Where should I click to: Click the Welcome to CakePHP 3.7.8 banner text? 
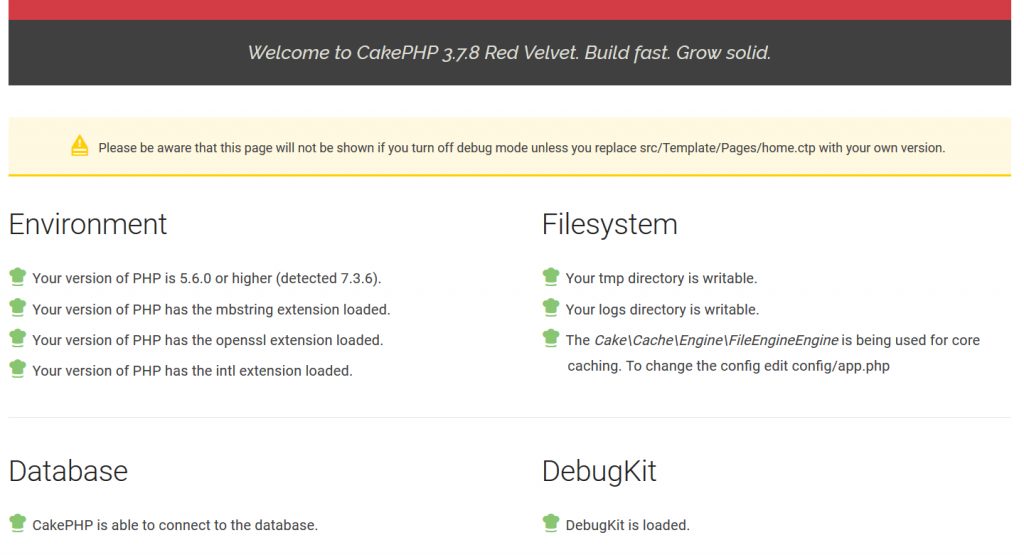509,53
